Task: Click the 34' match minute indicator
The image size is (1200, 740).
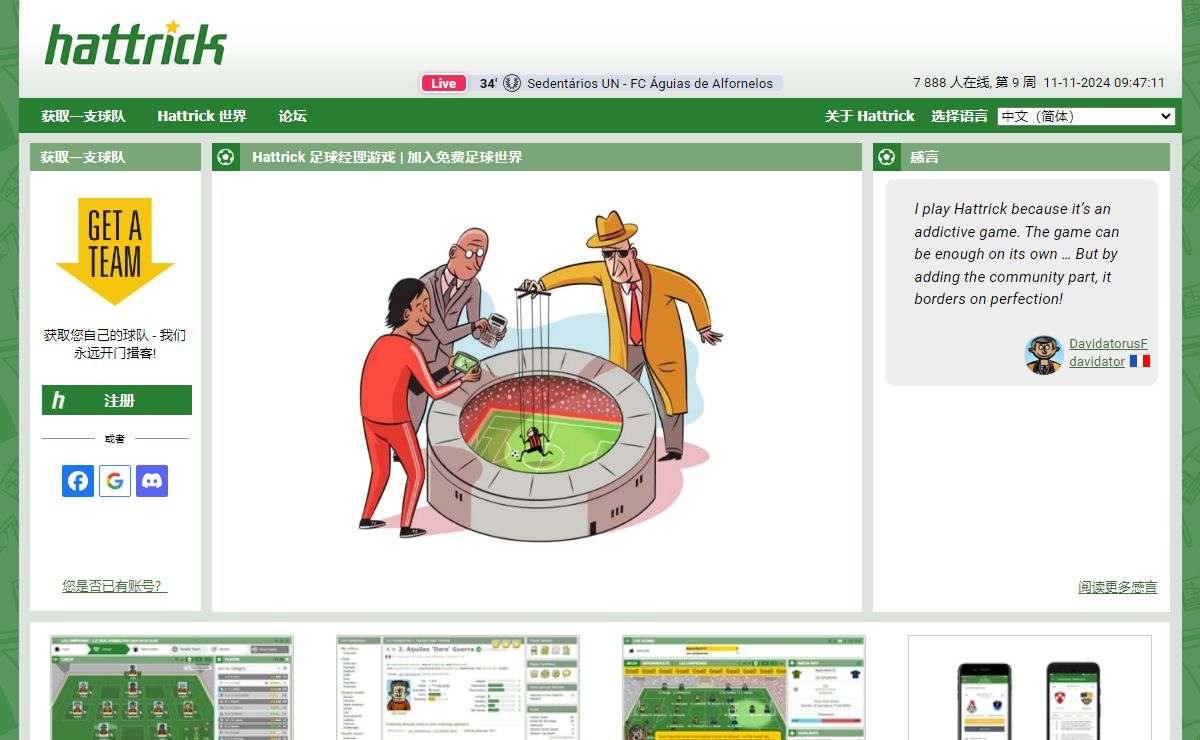Action: tap(488, 84)
